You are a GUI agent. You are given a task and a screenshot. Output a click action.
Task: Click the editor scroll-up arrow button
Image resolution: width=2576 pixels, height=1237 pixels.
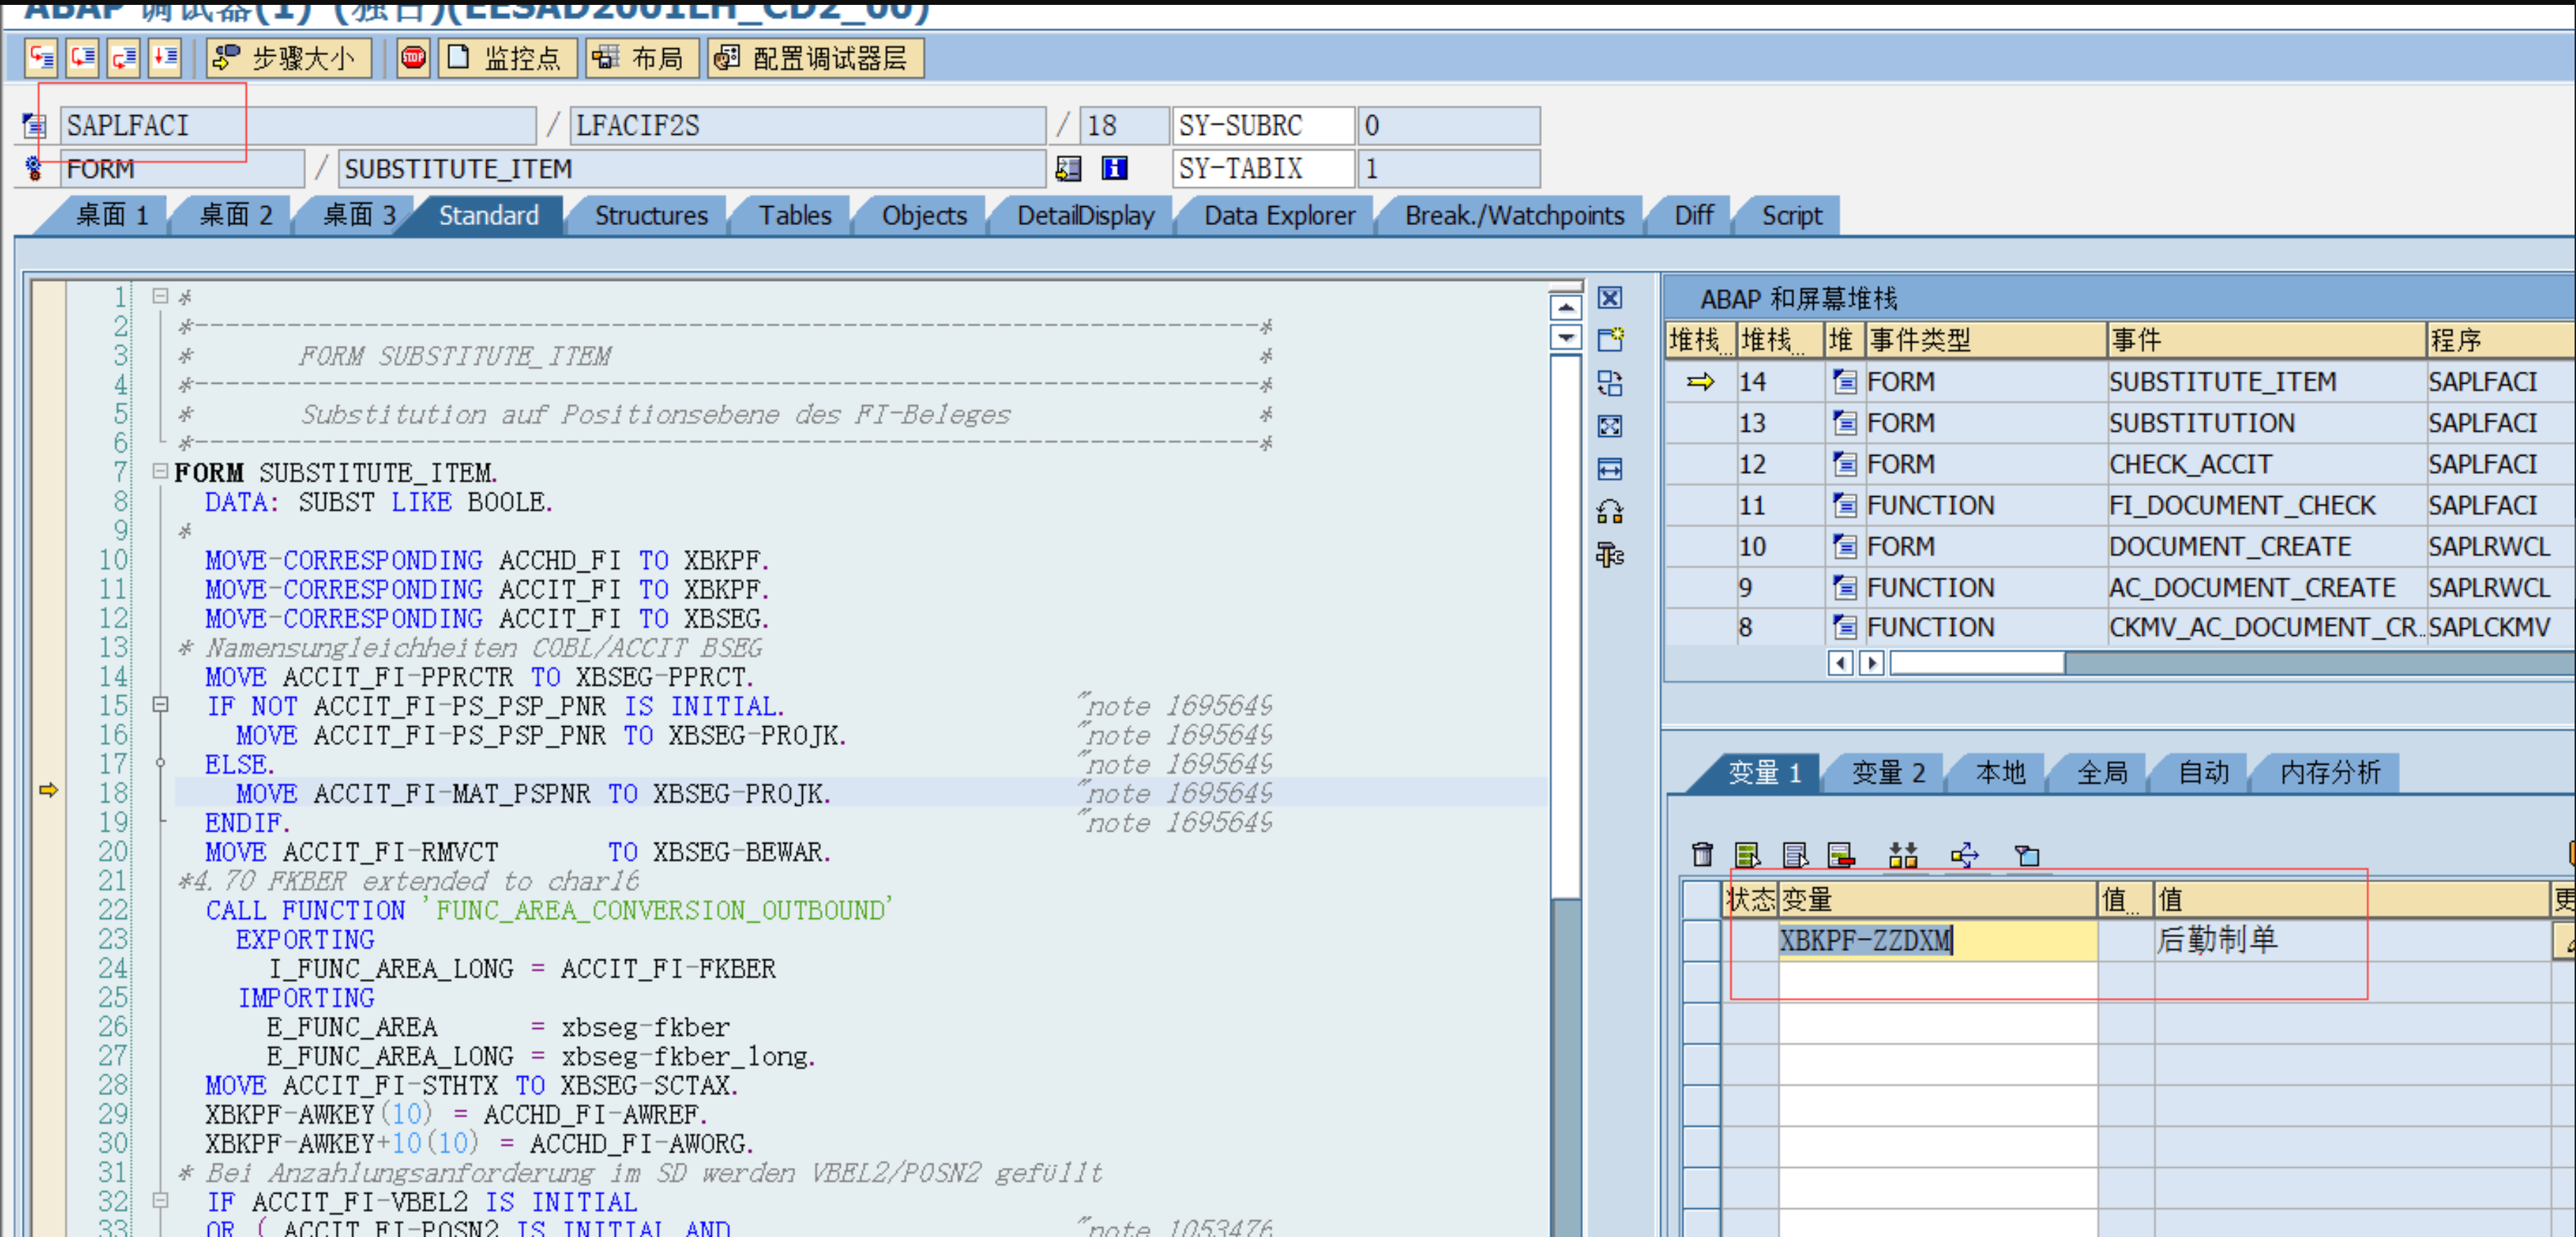click(1565, 307)
